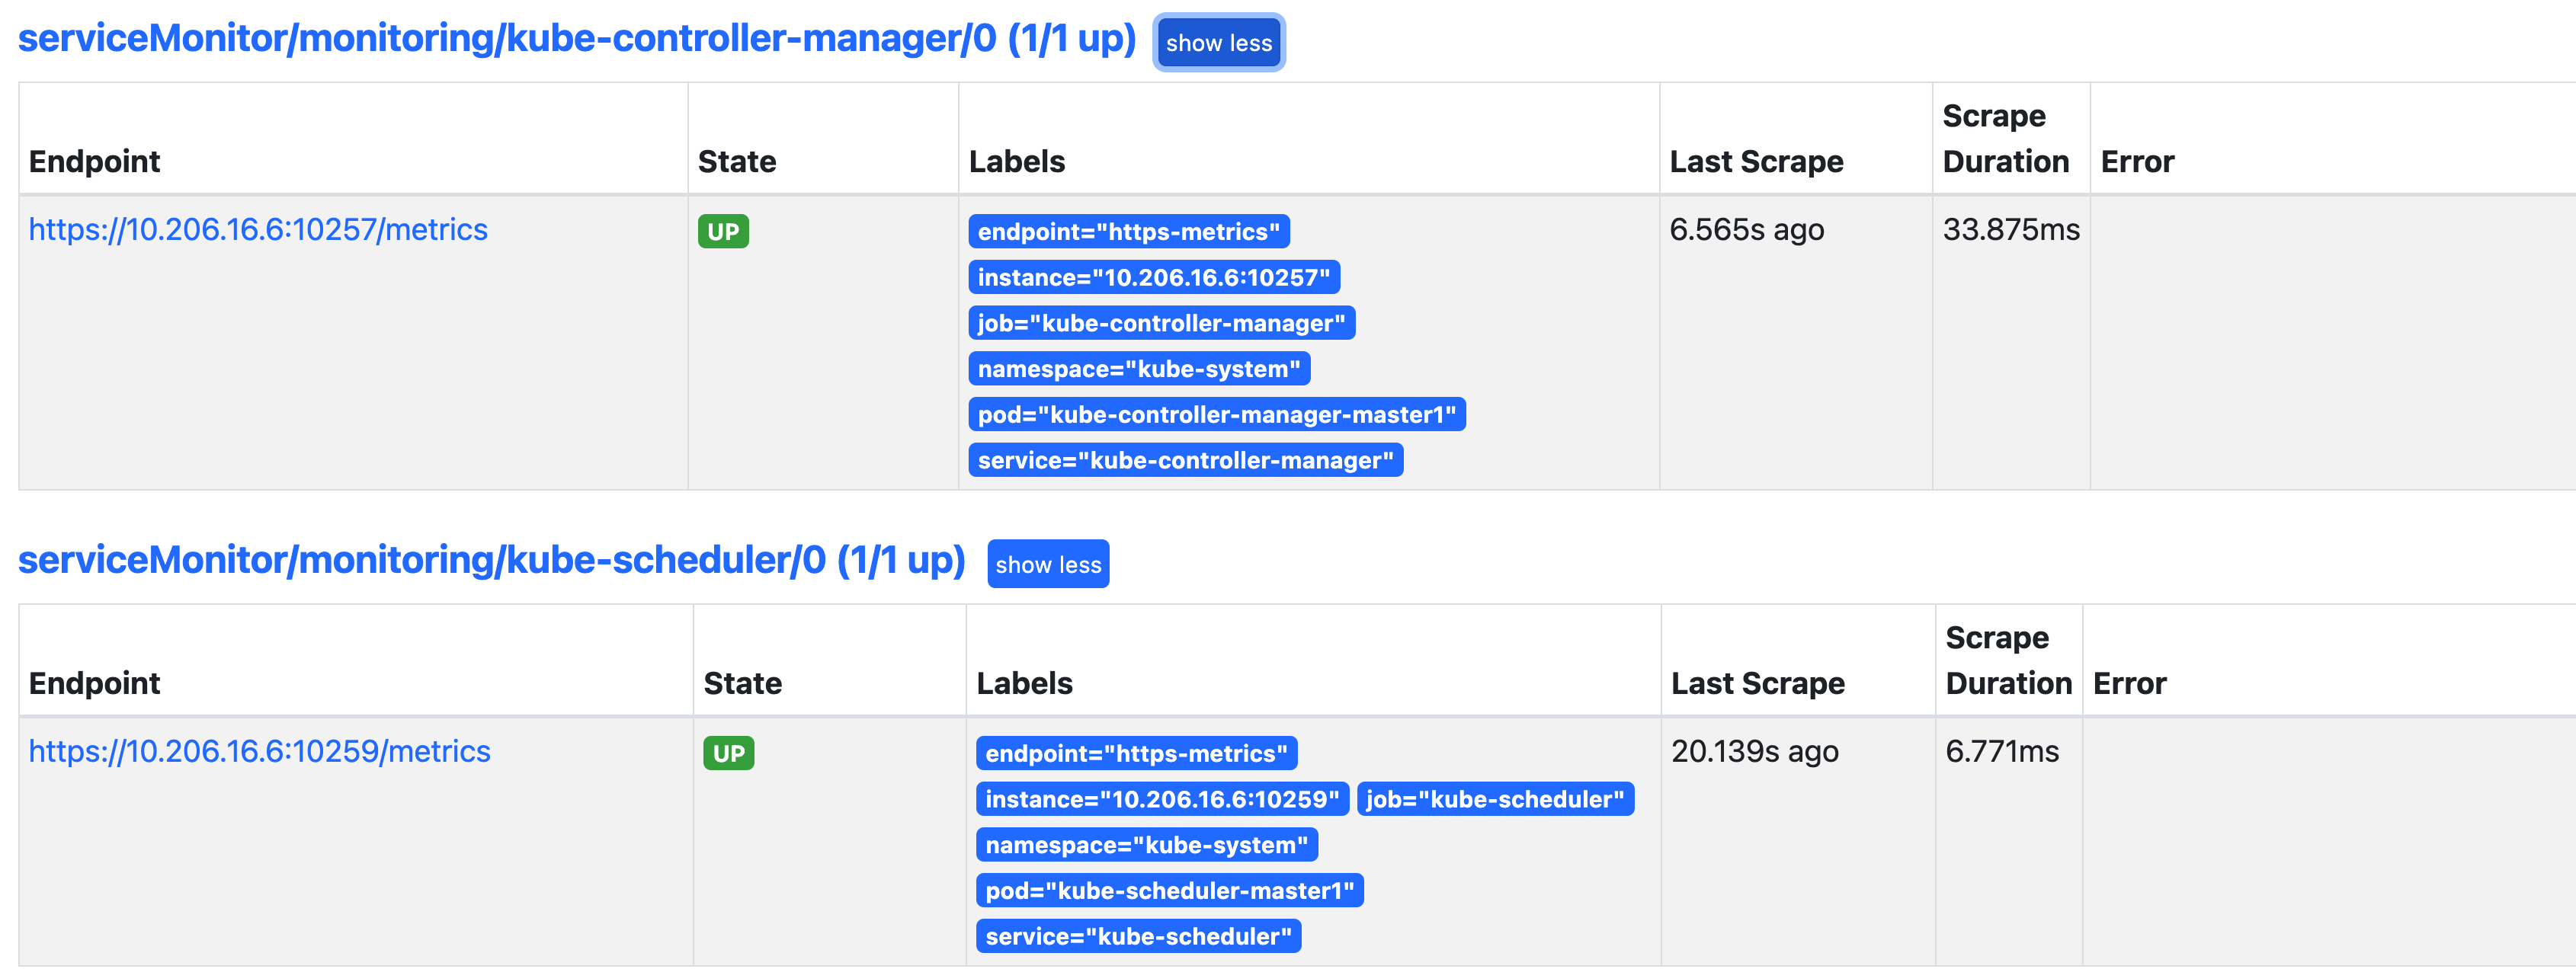2576x969 pixels.
Task: Click the 20.139s ago last scrape value
Action: click(1754, 752)
